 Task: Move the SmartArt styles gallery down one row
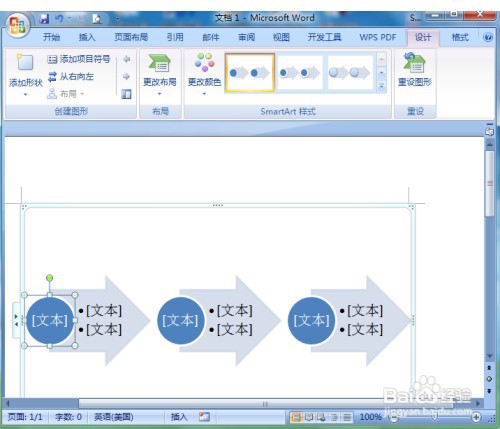(381, 73)
